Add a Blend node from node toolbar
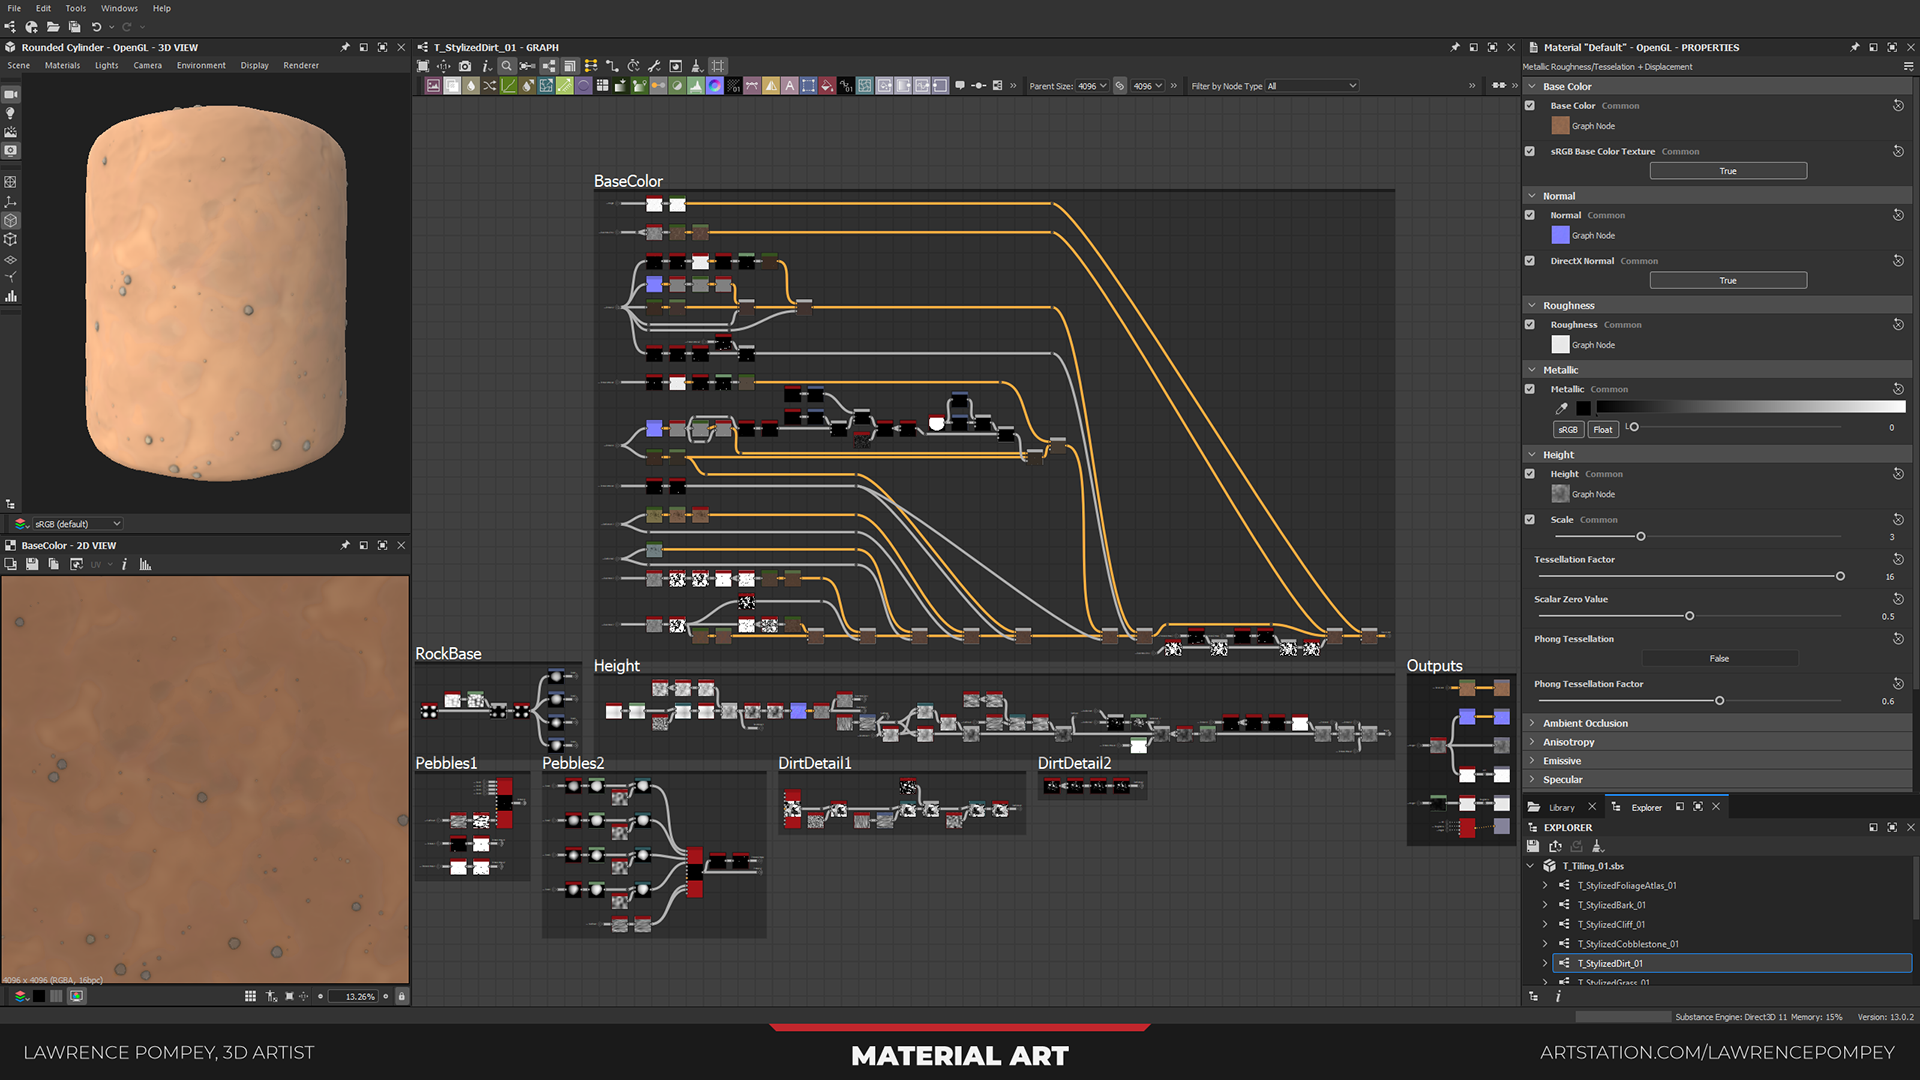This screenshot has width=1920, height=1080. click(x=452, y=86)
